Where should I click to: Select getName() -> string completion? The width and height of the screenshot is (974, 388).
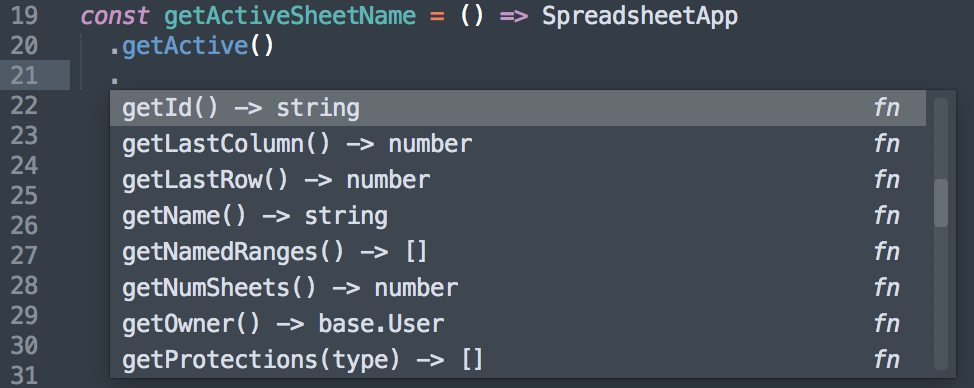(x=517, y=216)
